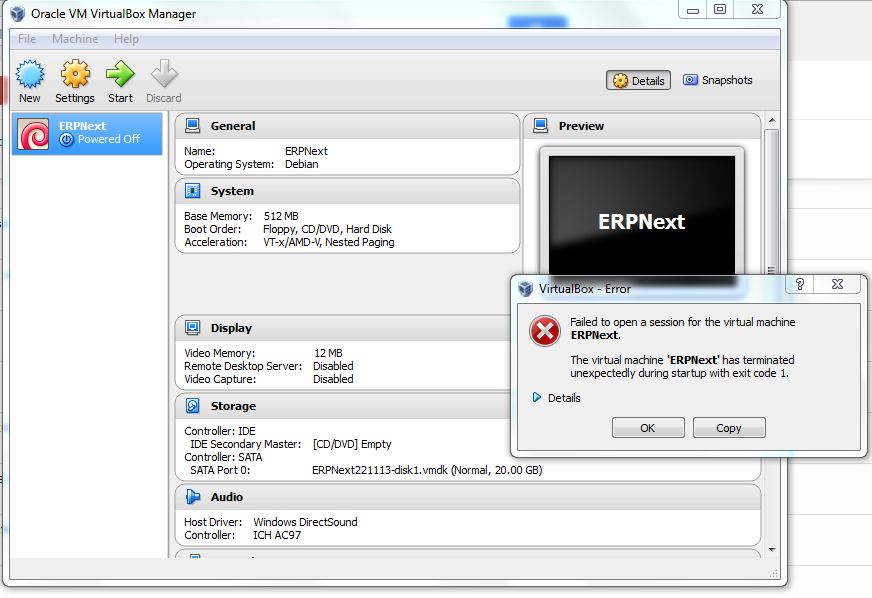The image size is (872, 598).
Task: Click the Audio section header title
Action: point(226,497)
